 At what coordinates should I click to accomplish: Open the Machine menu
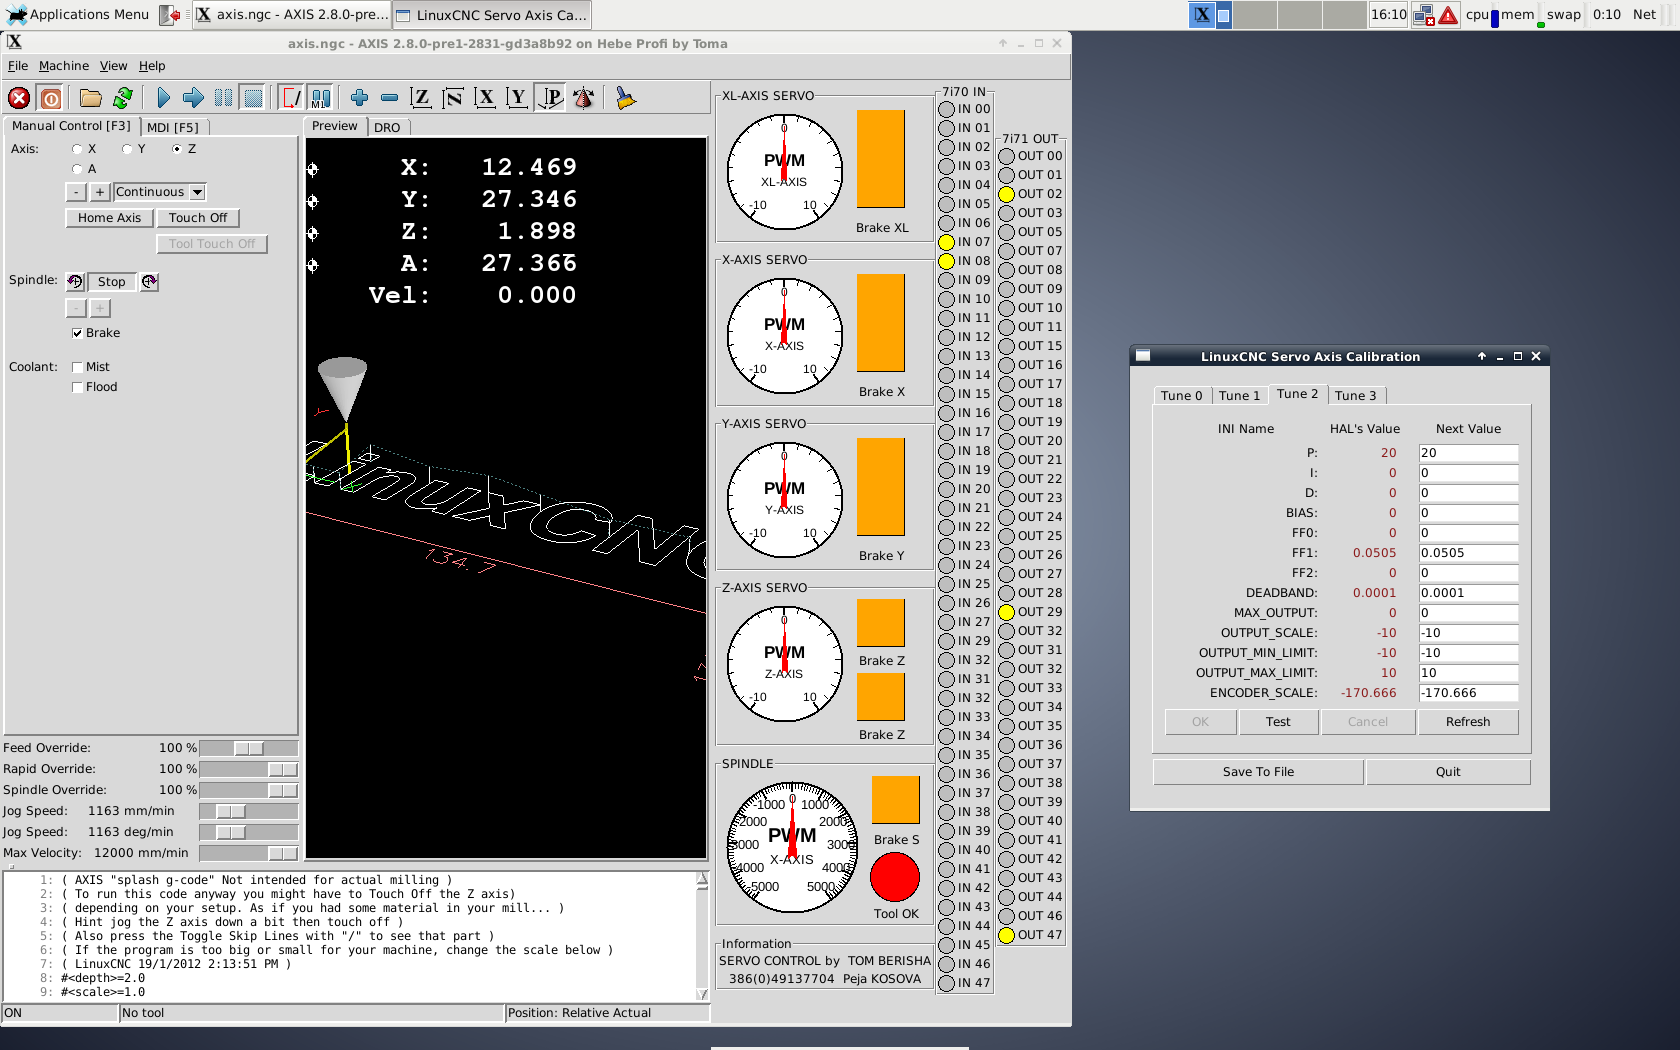point(64,66)
